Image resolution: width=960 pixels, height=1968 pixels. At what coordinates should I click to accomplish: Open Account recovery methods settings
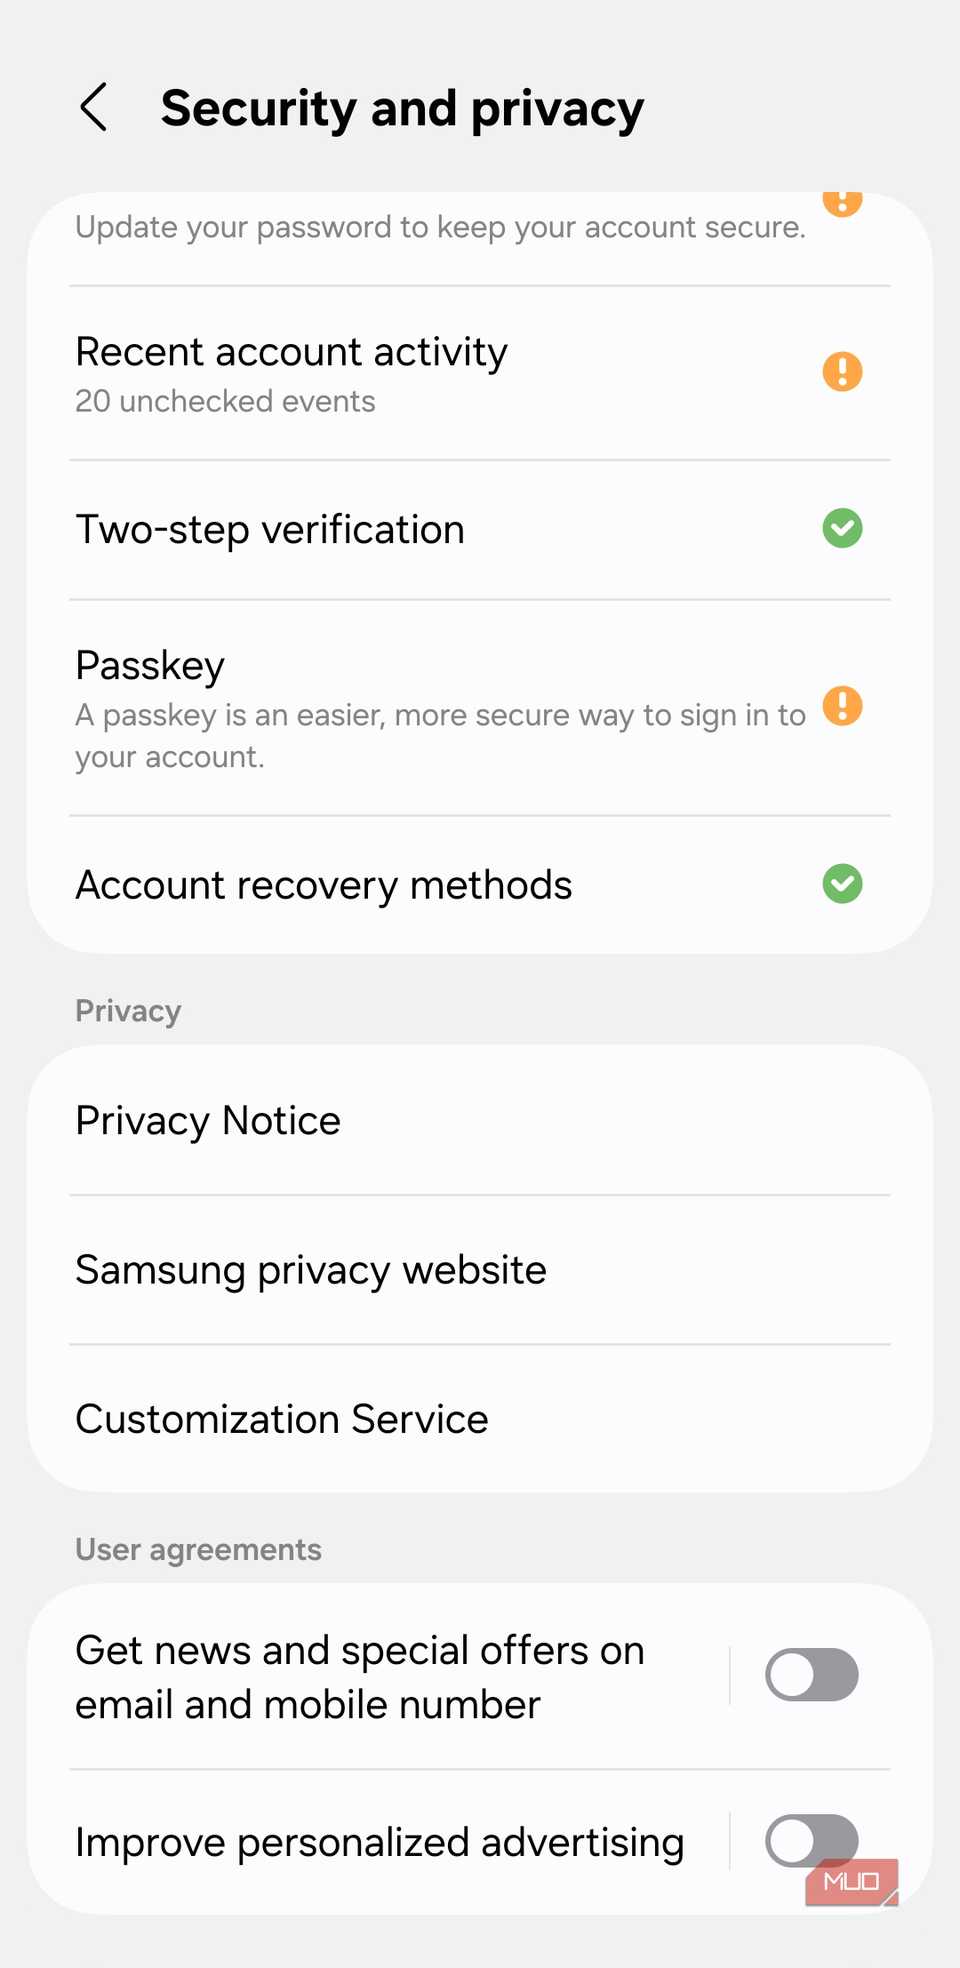tap(400, 884)
